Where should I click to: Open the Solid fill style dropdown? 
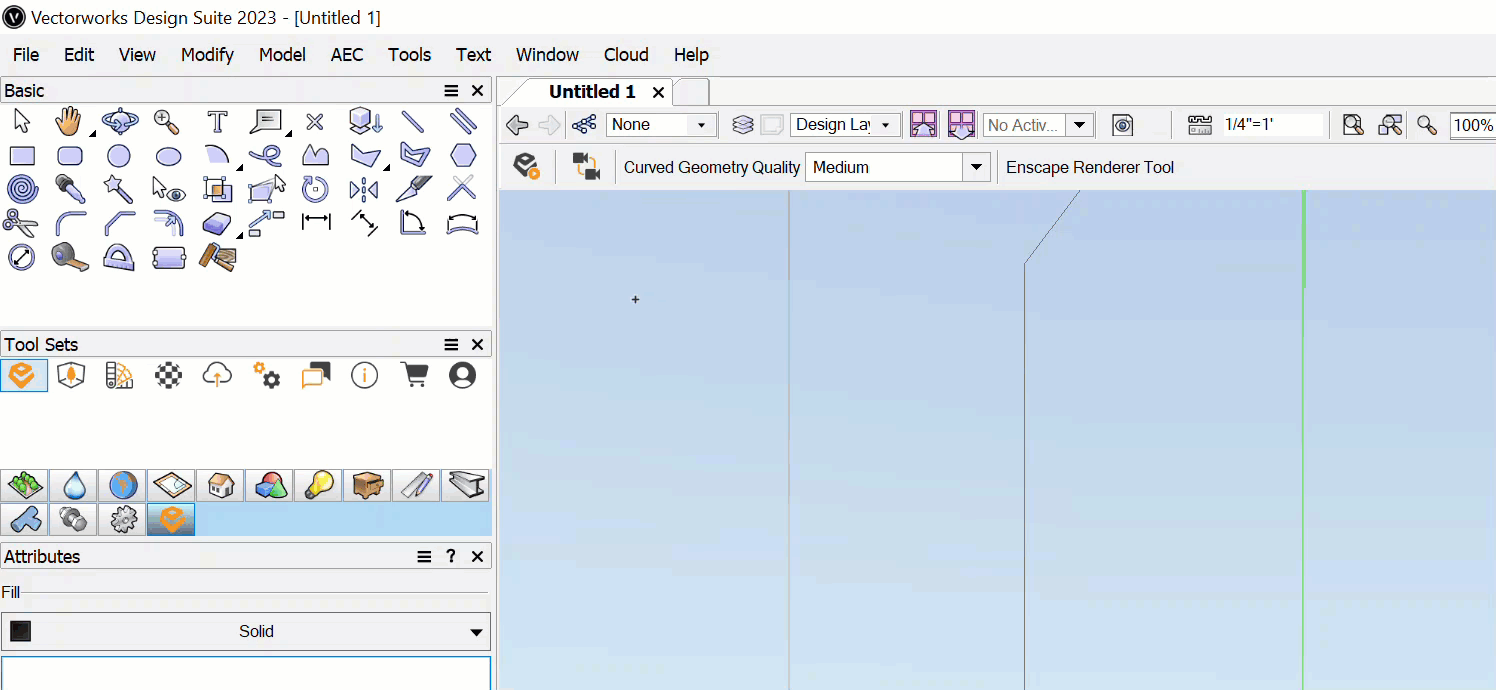pyautogui.click(x=246, y=631)
